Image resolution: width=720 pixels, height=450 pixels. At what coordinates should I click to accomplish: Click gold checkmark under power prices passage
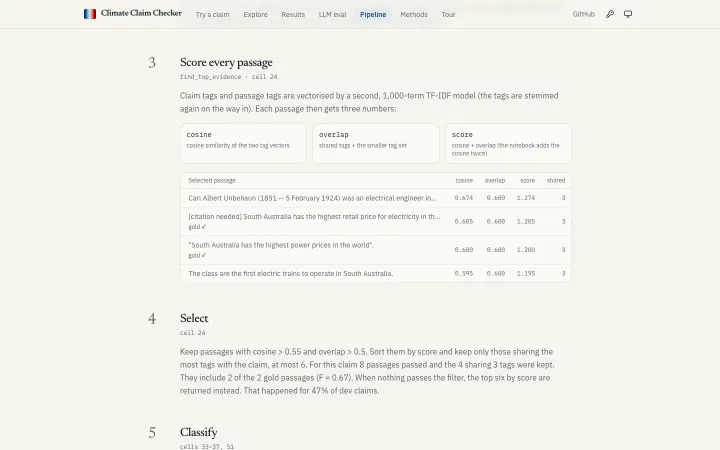click(x=197, y=255)
